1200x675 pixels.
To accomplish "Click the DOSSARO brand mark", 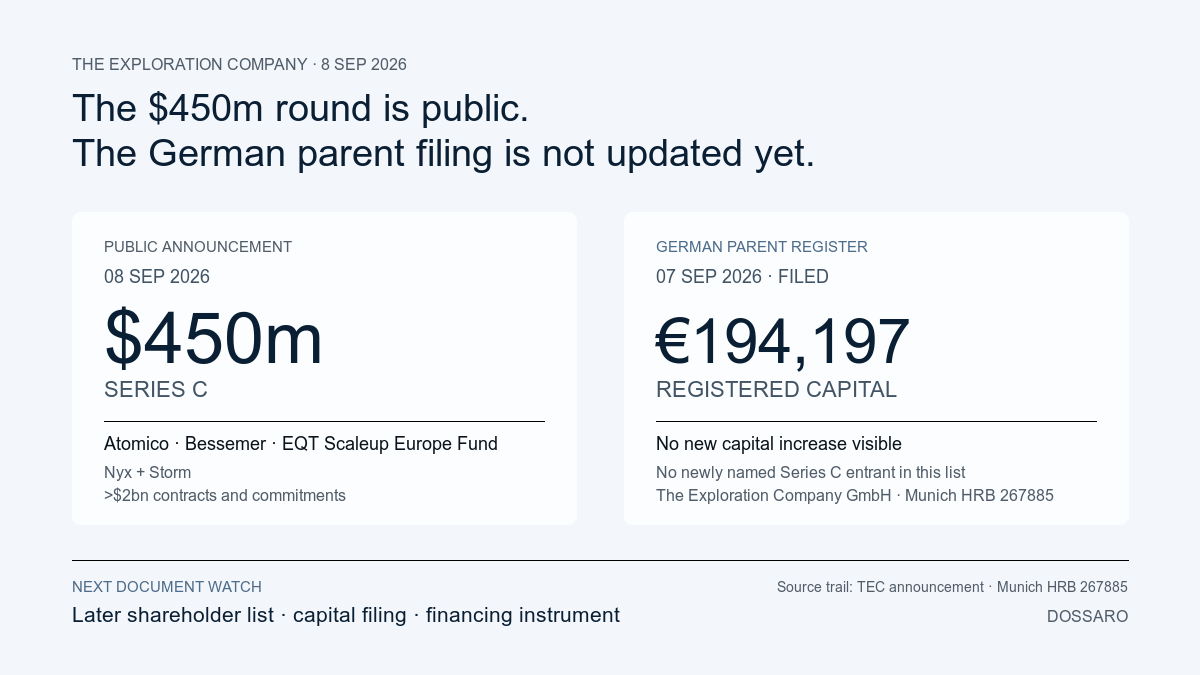I will pos(1087,617).
